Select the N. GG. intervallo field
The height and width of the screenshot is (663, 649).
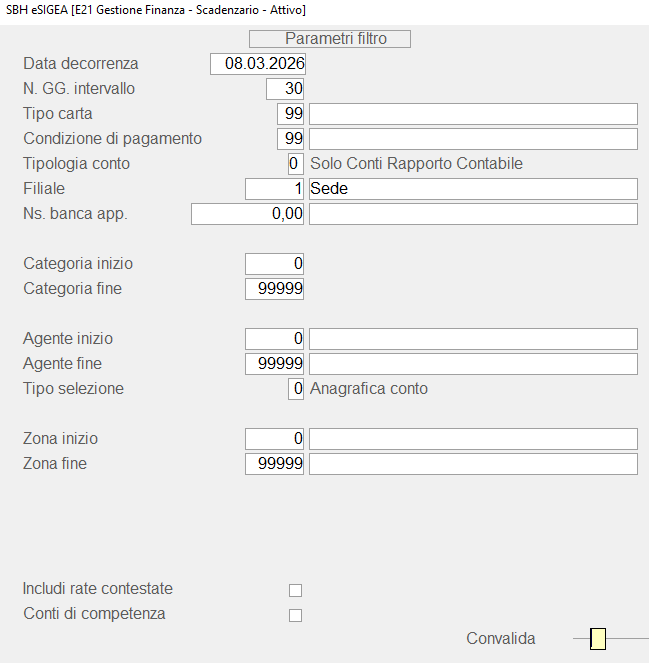(285, 89)
